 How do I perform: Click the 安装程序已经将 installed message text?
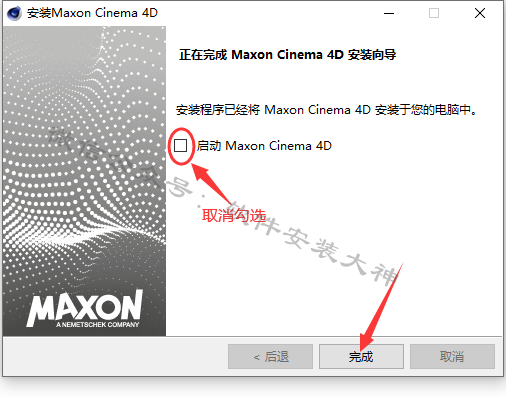coord(327,110)
